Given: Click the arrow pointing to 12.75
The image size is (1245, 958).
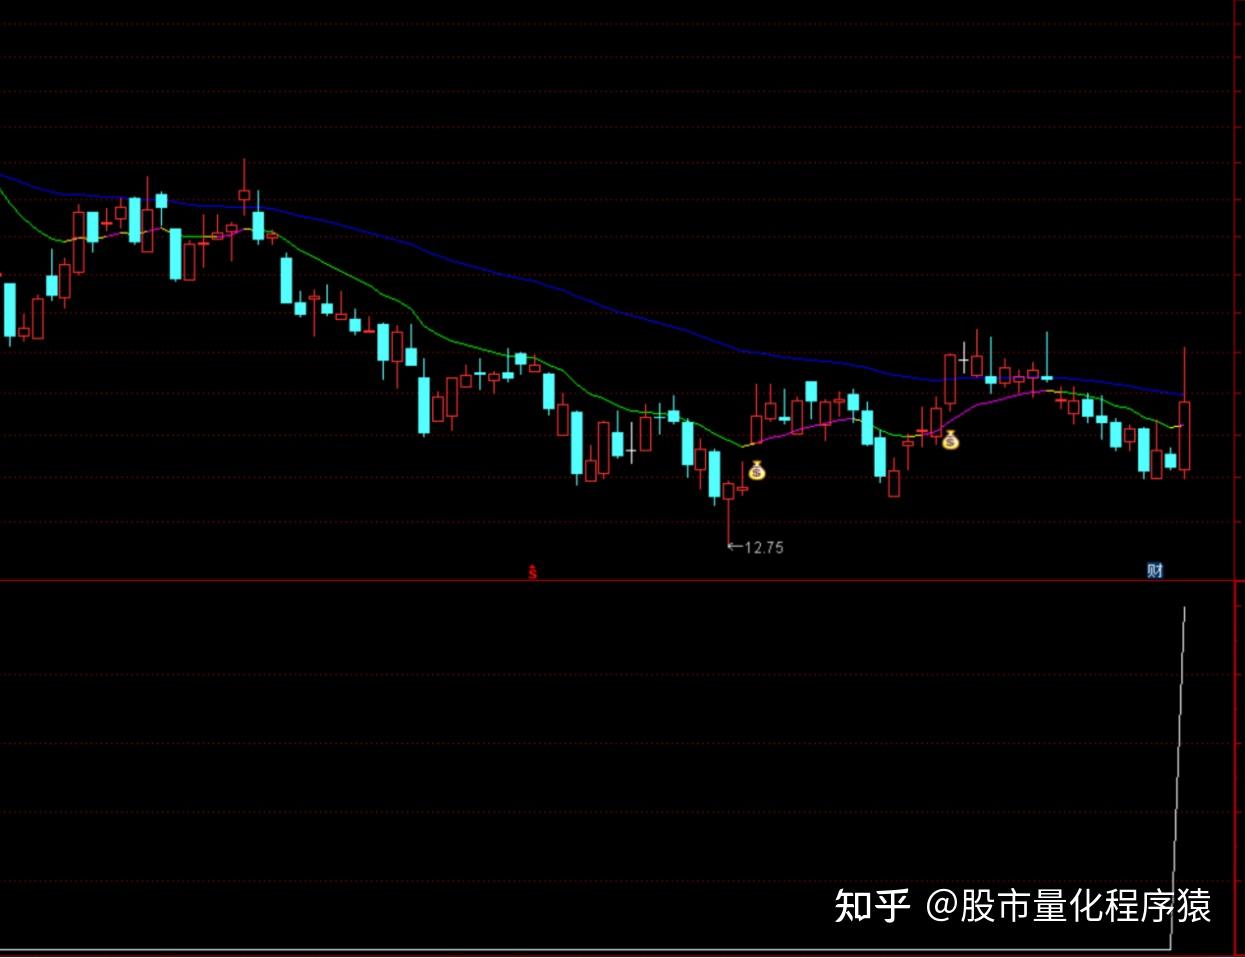Looking at the screenshot, I should pyautogui.click(x=736, y=547).
